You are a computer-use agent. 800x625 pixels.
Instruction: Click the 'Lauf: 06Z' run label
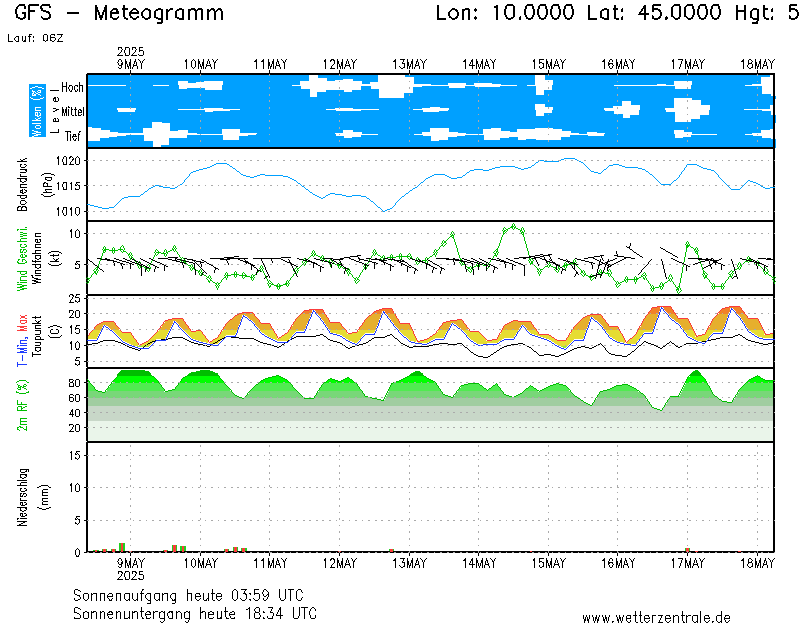coord(35,38)
